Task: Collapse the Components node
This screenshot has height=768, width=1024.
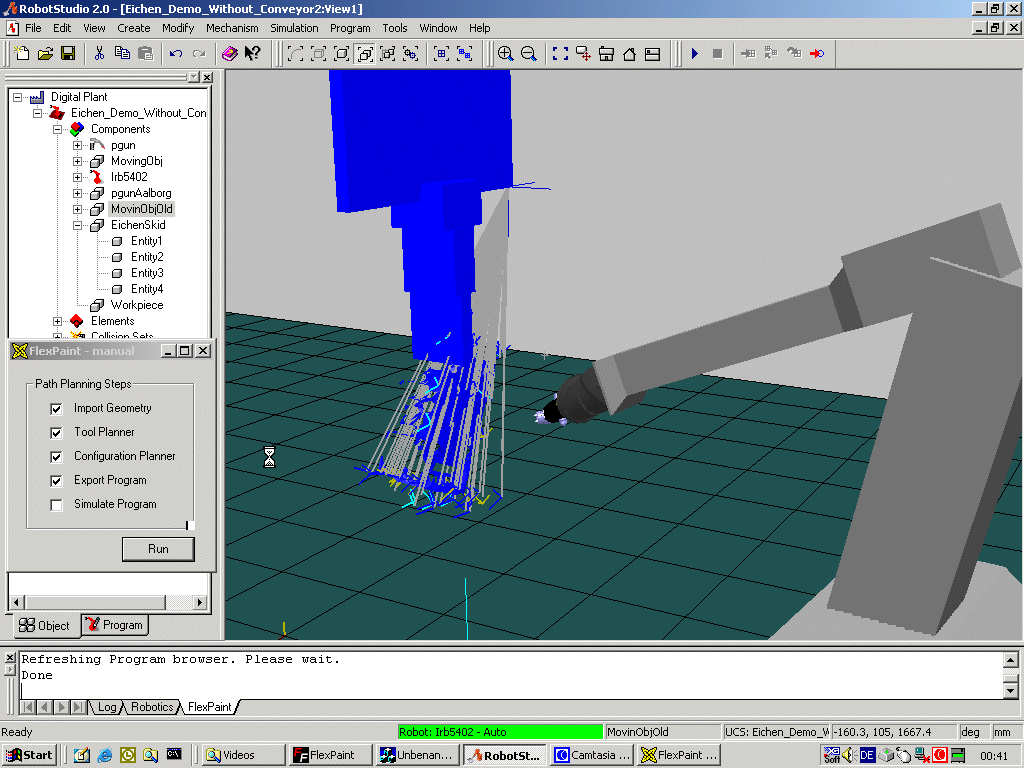Action: pyautogui.click(x=57, y=129)
